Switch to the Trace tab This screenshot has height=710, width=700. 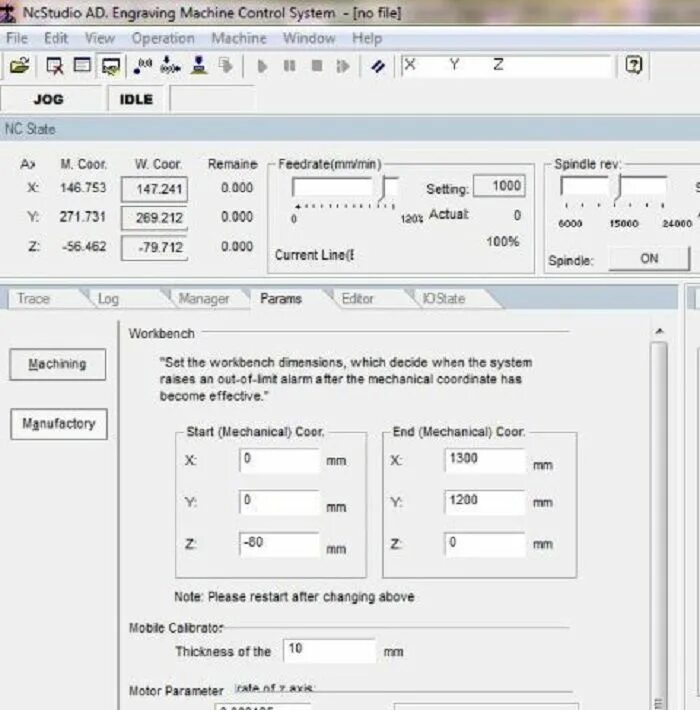[x=45, y=299]
